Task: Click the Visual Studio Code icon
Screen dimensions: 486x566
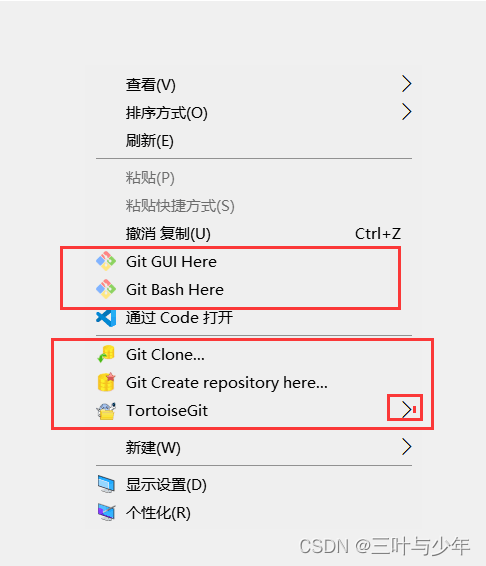Action: [106, 318]
